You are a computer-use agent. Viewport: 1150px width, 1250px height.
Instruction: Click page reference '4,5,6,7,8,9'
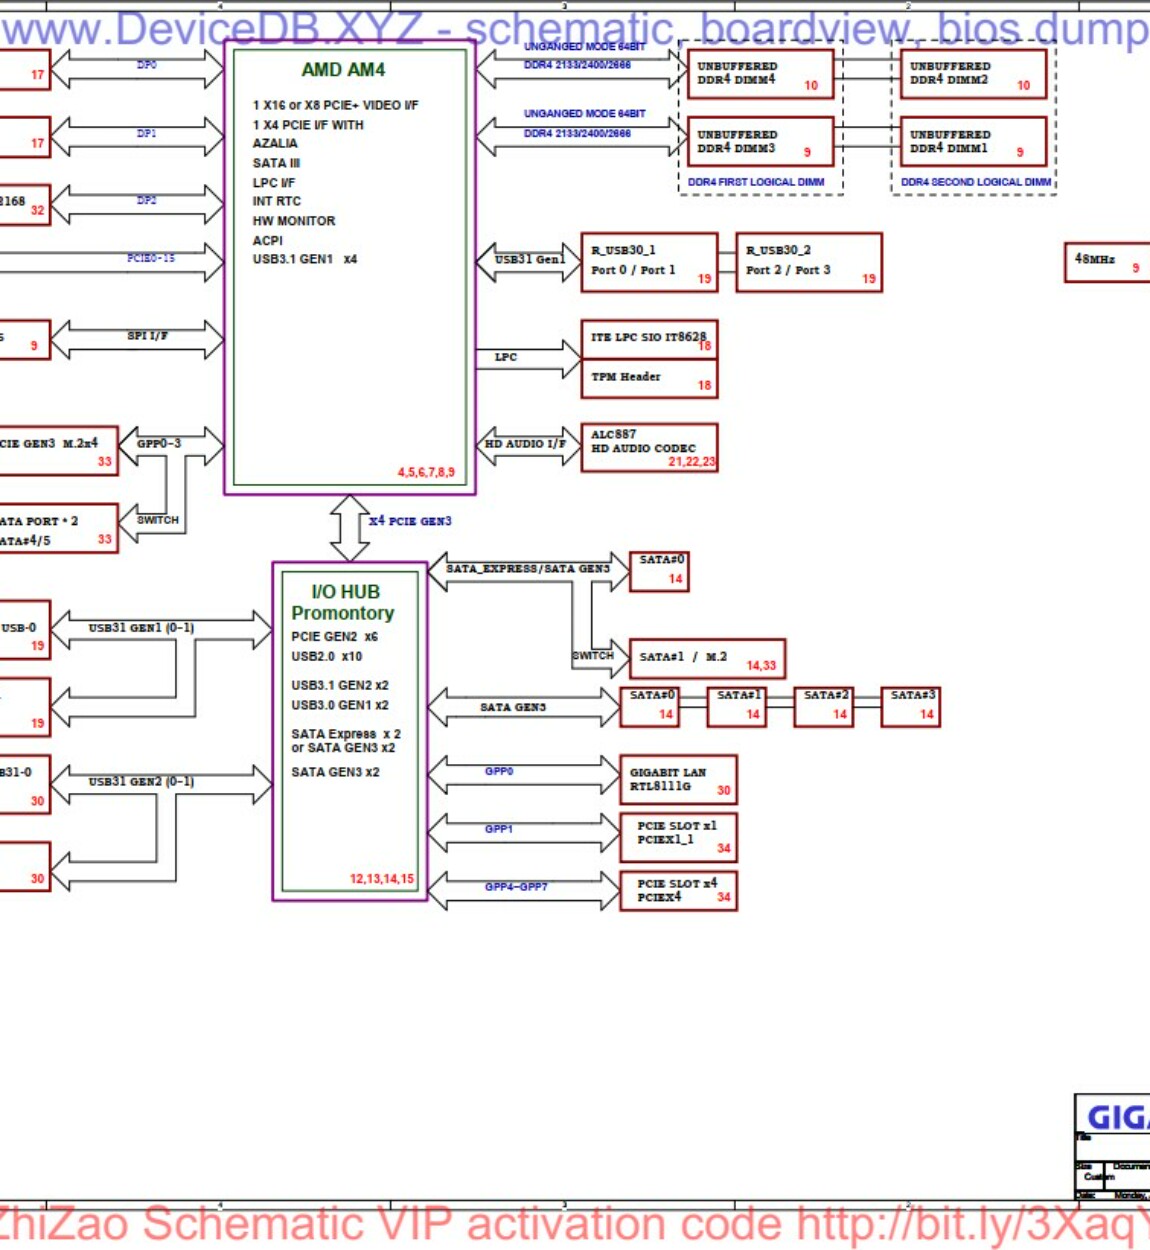click(x=426, y=472)
